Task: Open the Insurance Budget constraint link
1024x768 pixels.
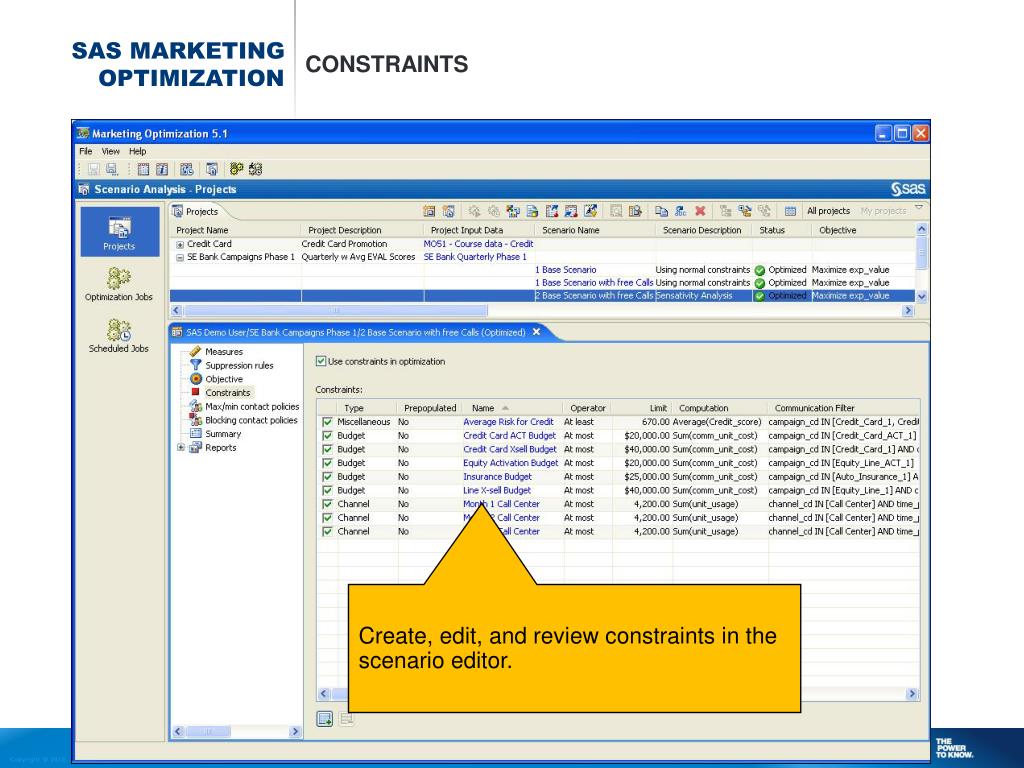Action: coord(497,477)
